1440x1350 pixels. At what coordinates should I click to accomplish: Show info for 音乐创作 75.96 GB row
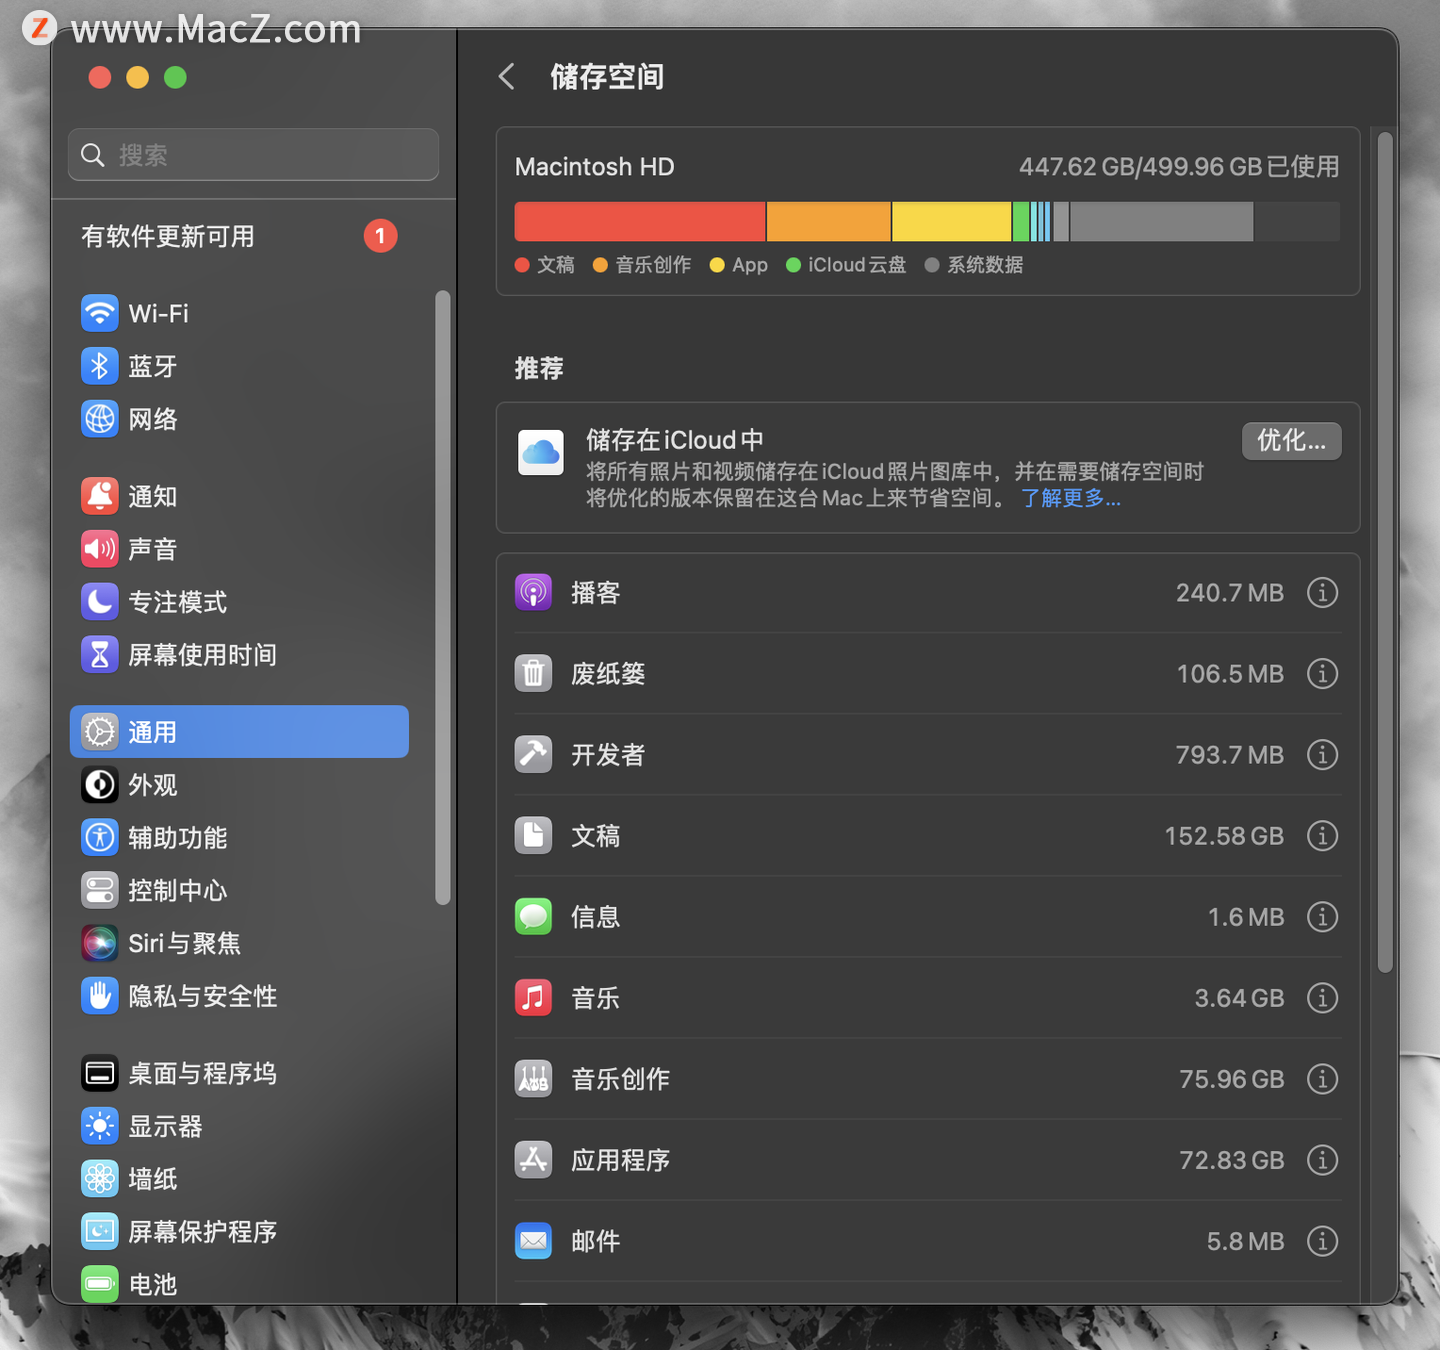1322,1079
